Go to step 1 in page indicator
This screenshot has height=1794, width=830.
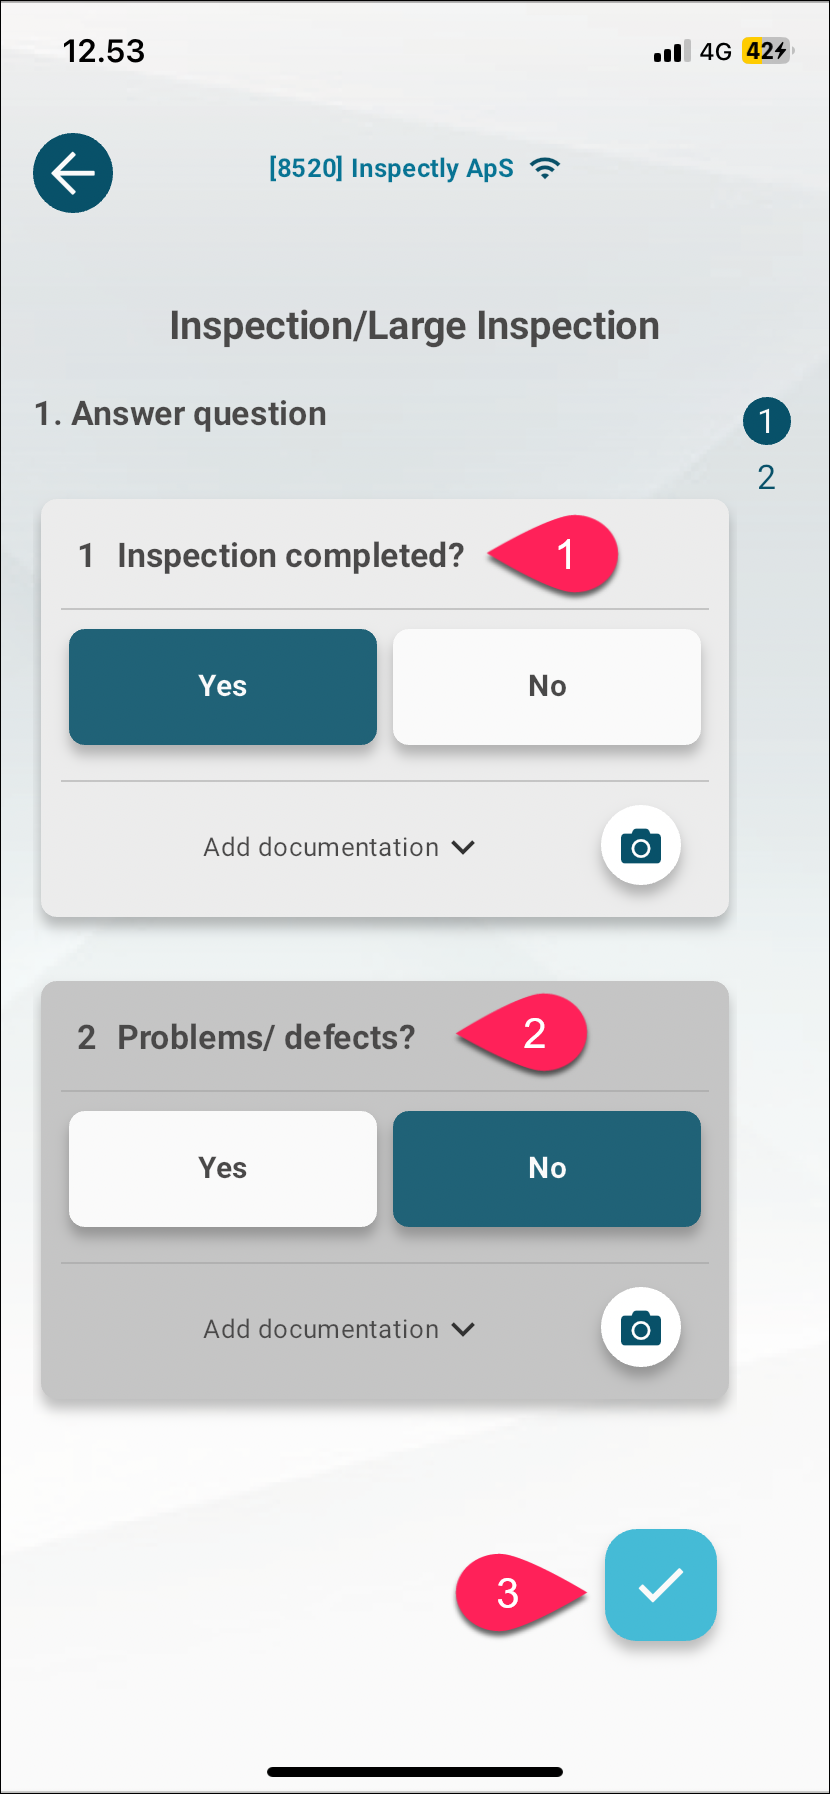[767, 421]
